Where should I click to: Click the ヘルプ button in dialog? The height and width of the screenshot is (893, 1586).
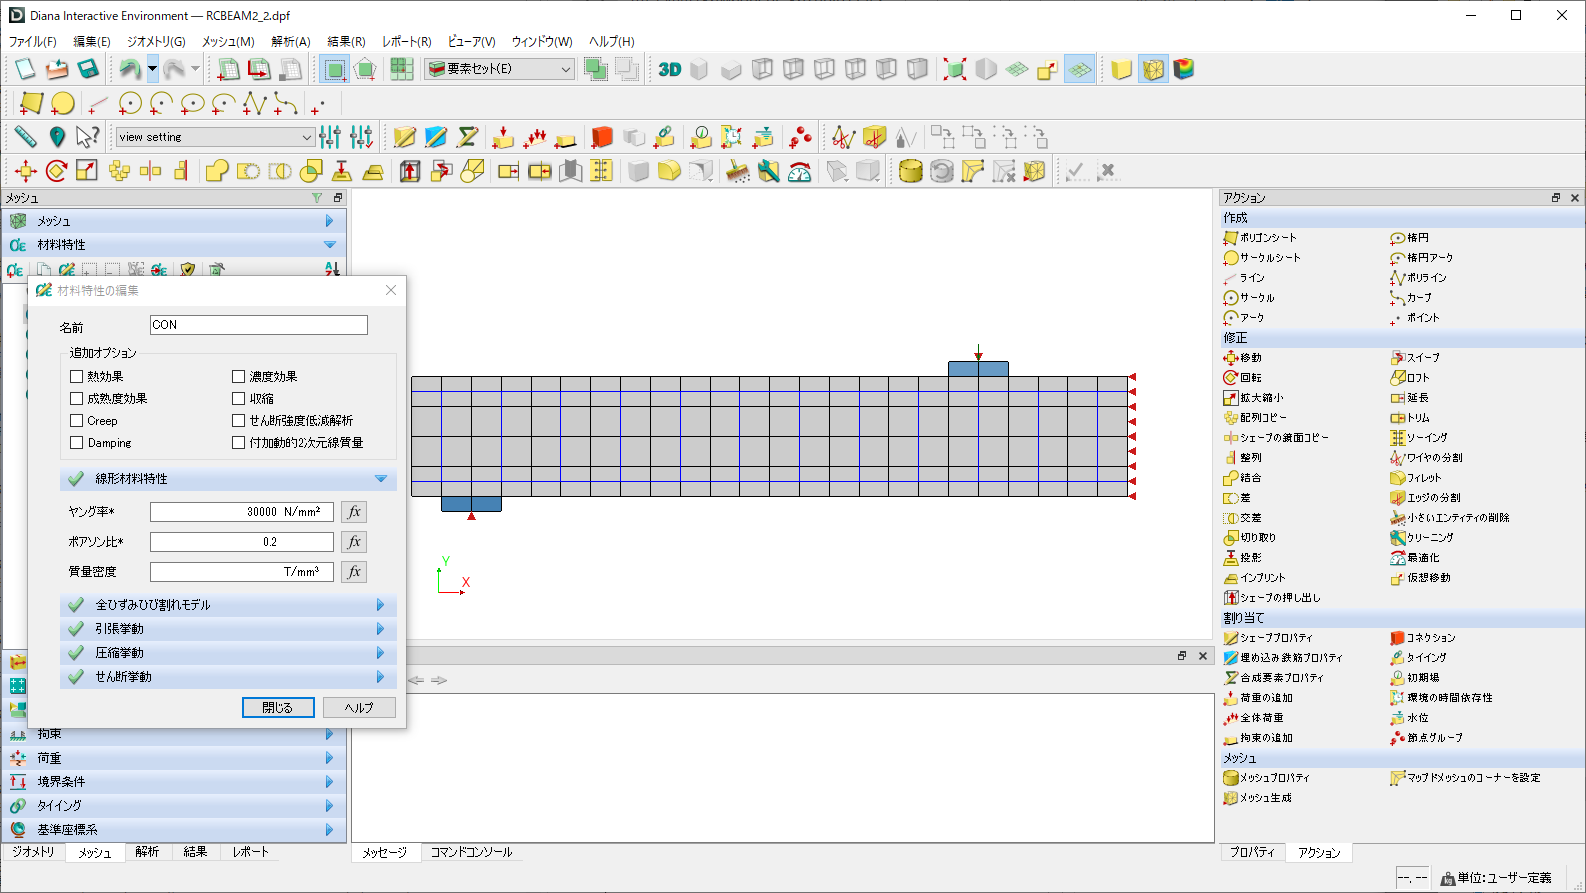pos(359,708)
